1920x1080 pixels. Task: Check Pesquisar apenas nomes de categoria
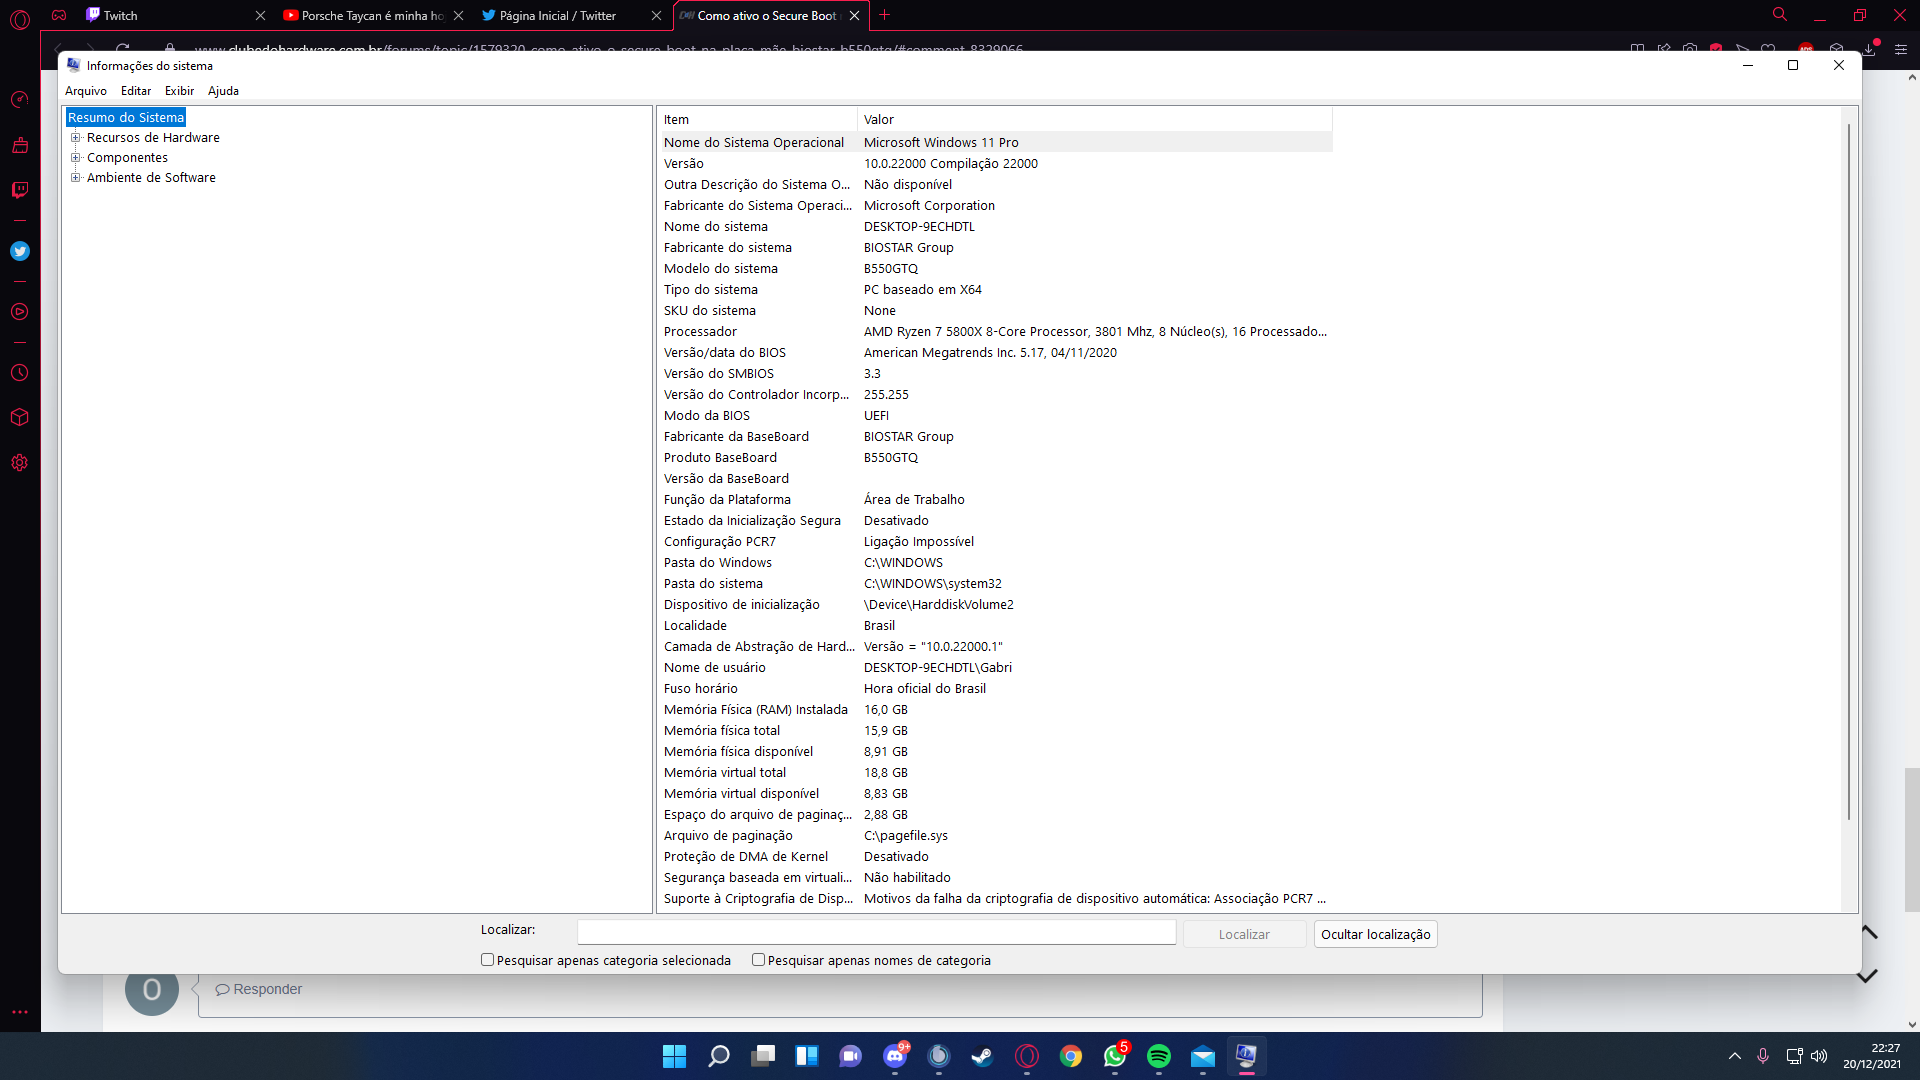(x=758, y=960)
